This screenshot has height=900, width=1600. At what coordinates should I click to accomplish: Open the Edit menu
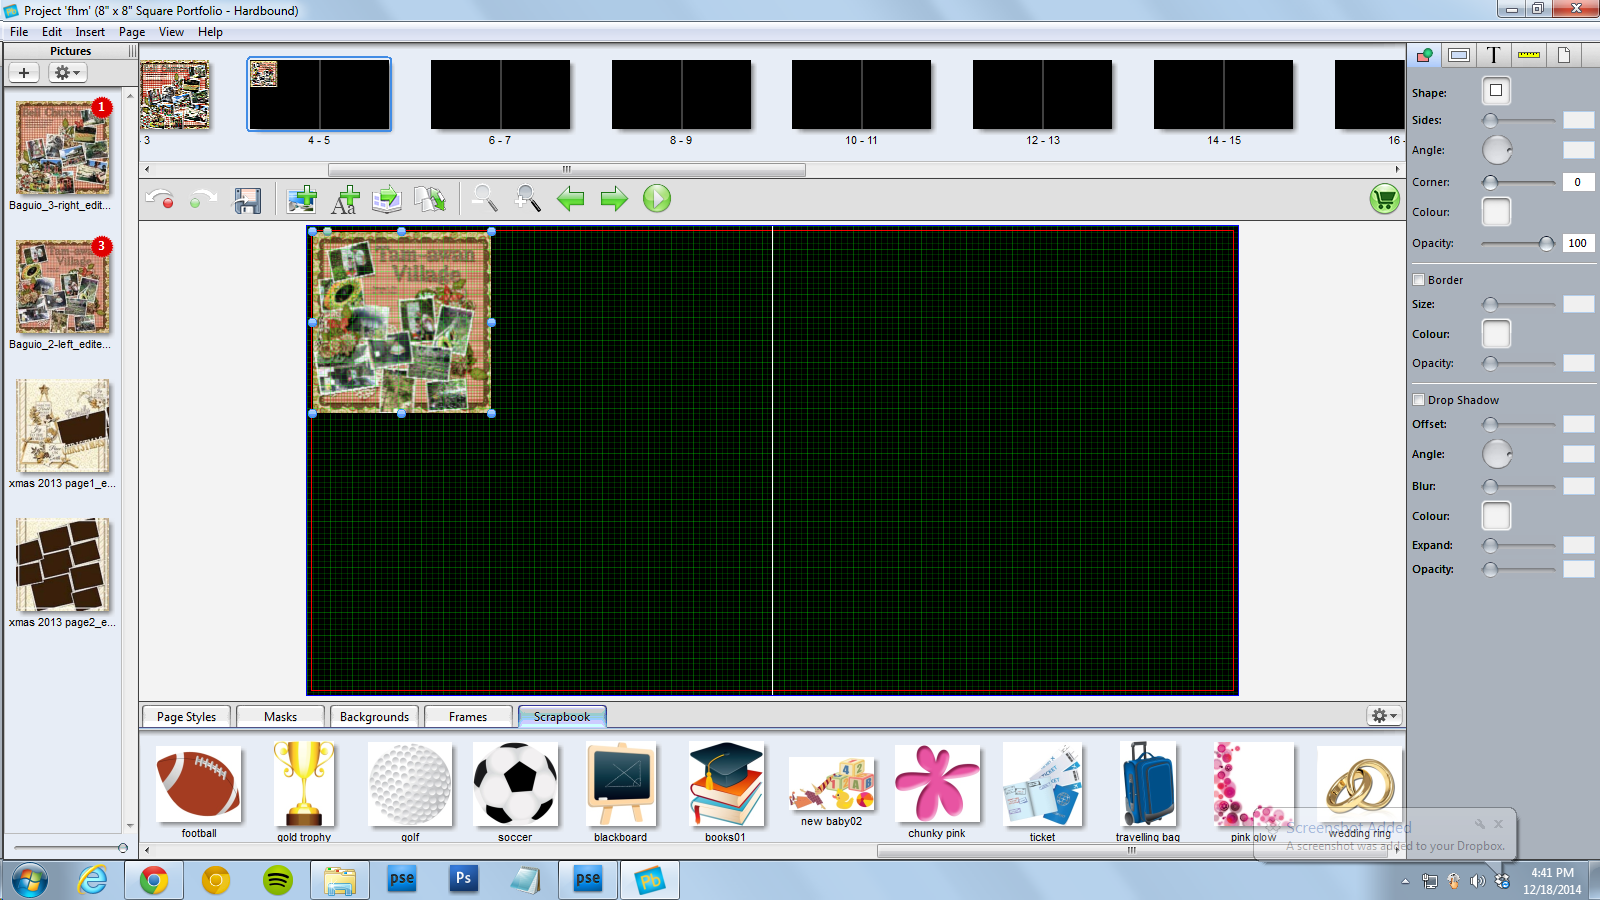pos(52,32)
